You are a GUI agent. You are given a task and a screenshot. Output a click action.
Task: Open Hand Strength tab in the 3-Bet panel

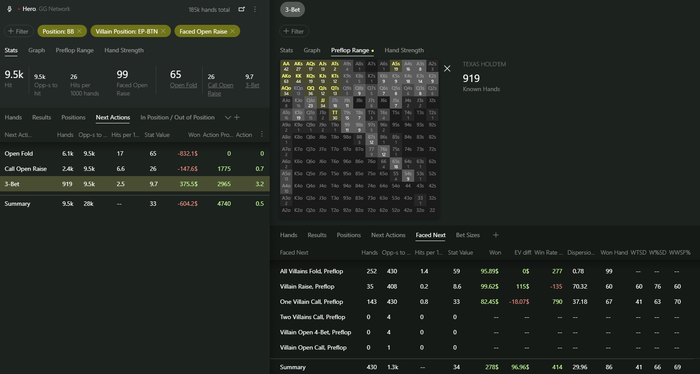pyautogui.click(x=404, y=50)
